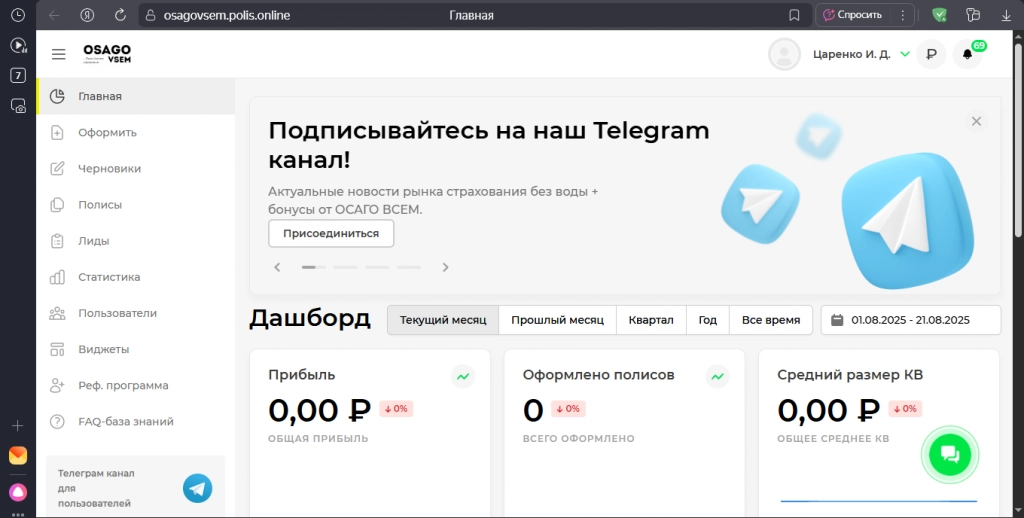Image resolution: width=1024 pixels, height=518 pixels.
Task: Click the notification bell icon
Action: (x=967, y=55)
